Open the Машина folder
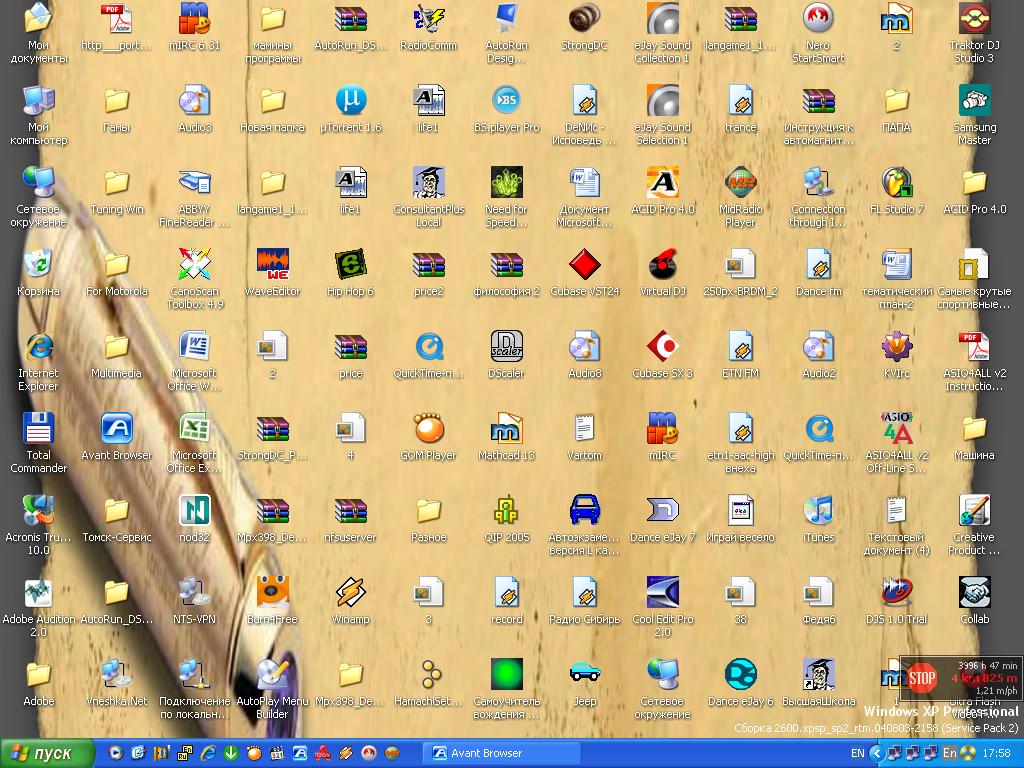This screenshot has height=768, width=1024. pos(974,429)
